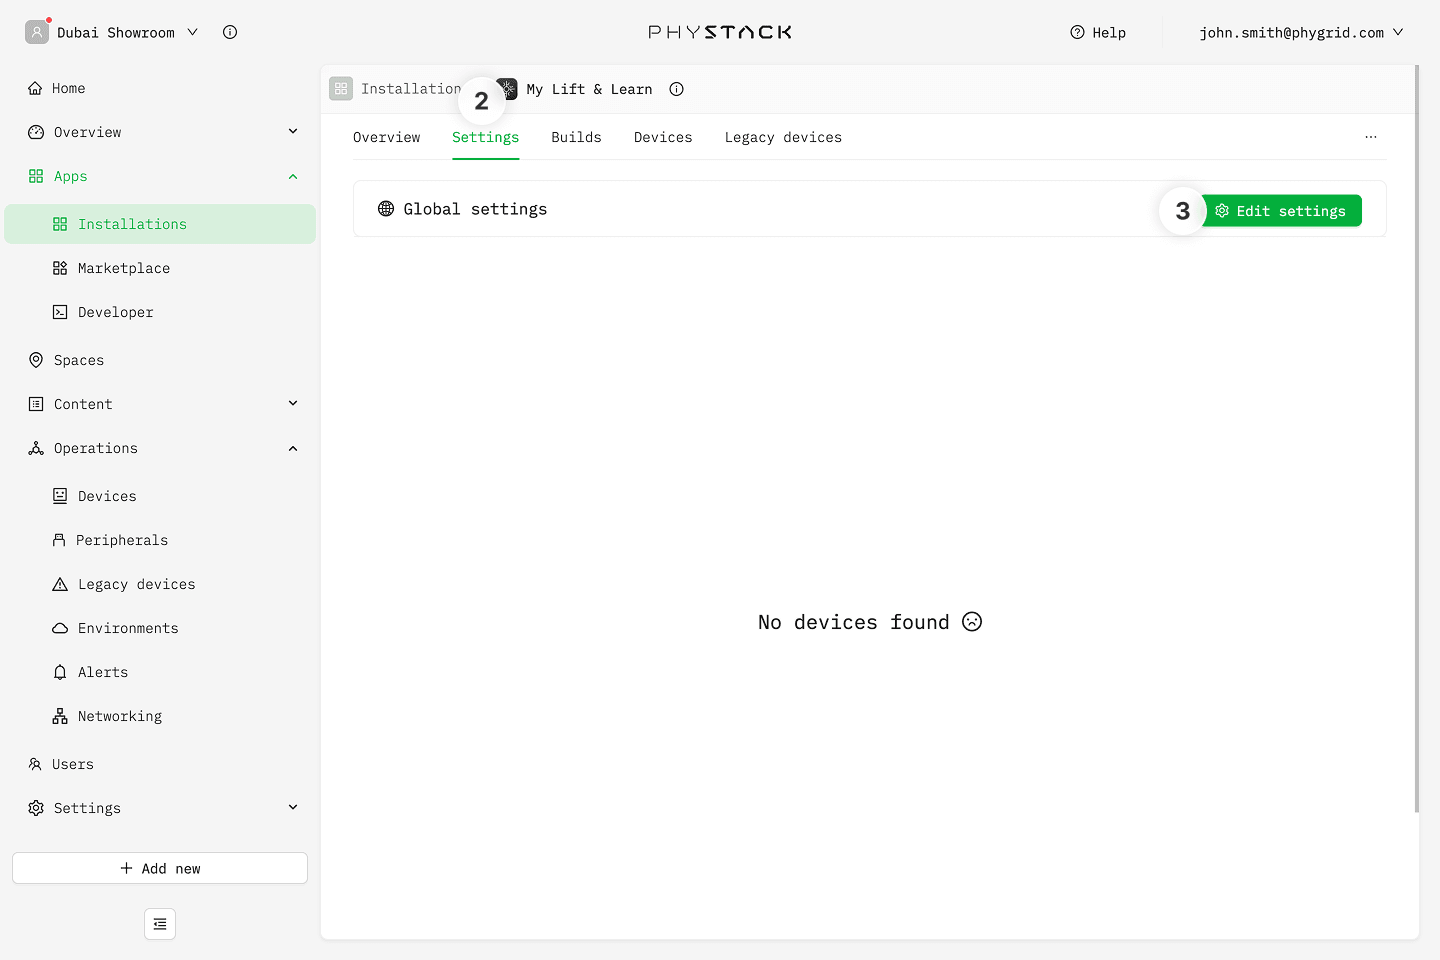Screen dimensions: 1440x960
Task: Click the Users icon in the sidebar
Action: (x=35, y=764)
